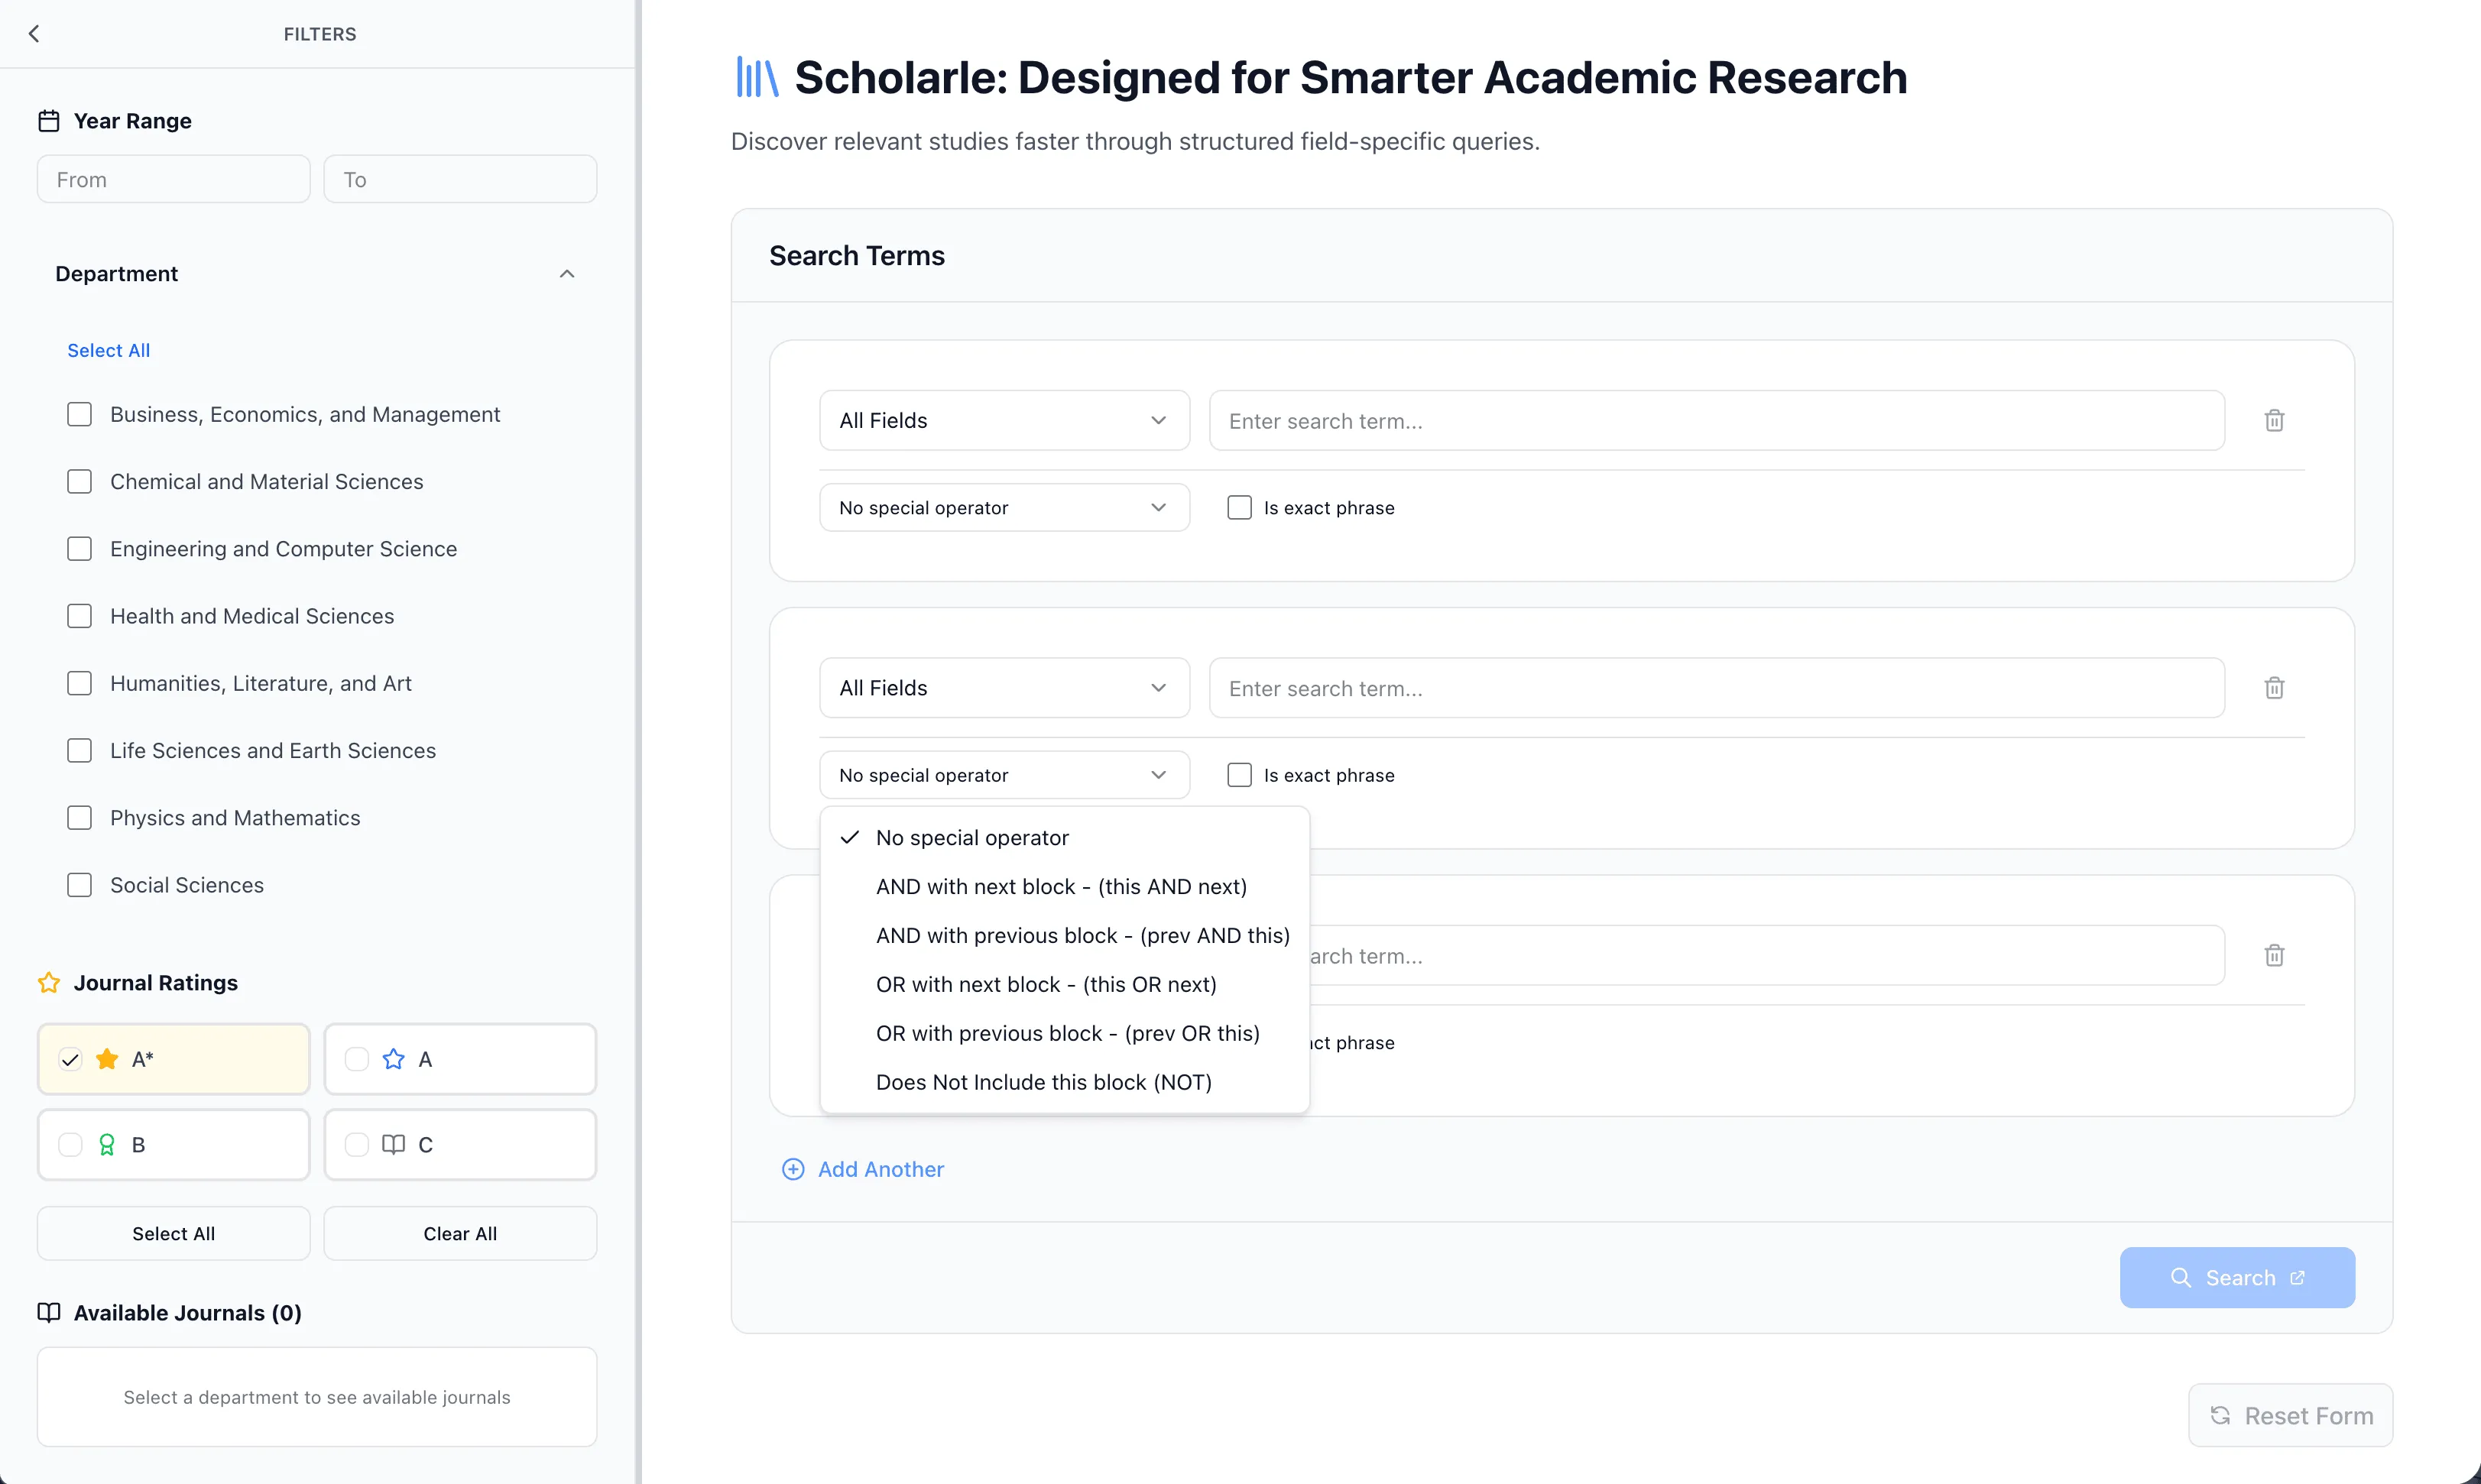Check Engineering and Computer Science department
Viewport: 2481px width, 1484px height.
point(79,549)
